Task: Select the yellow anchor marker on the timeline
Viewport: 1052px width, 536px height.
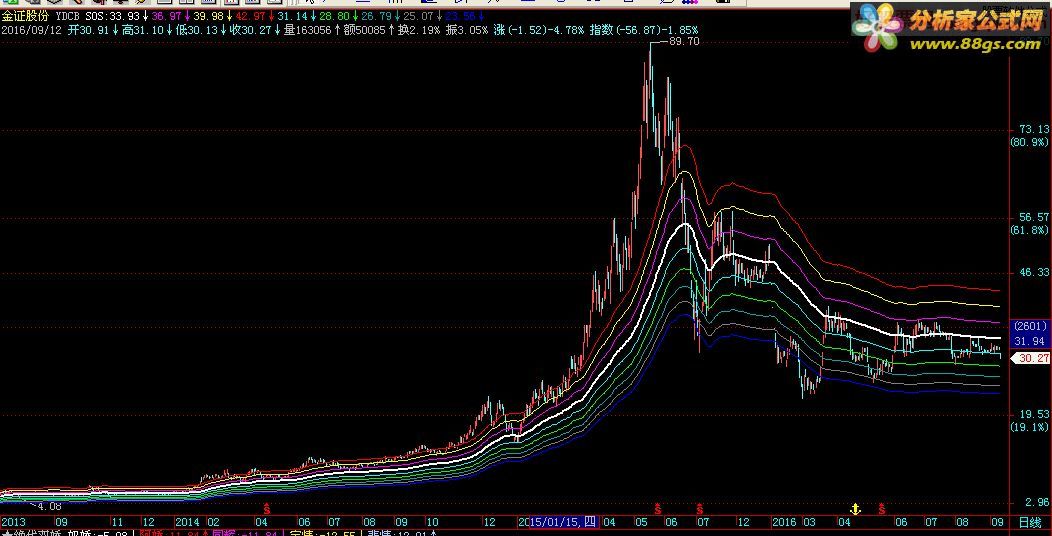Action: point(855,507)
